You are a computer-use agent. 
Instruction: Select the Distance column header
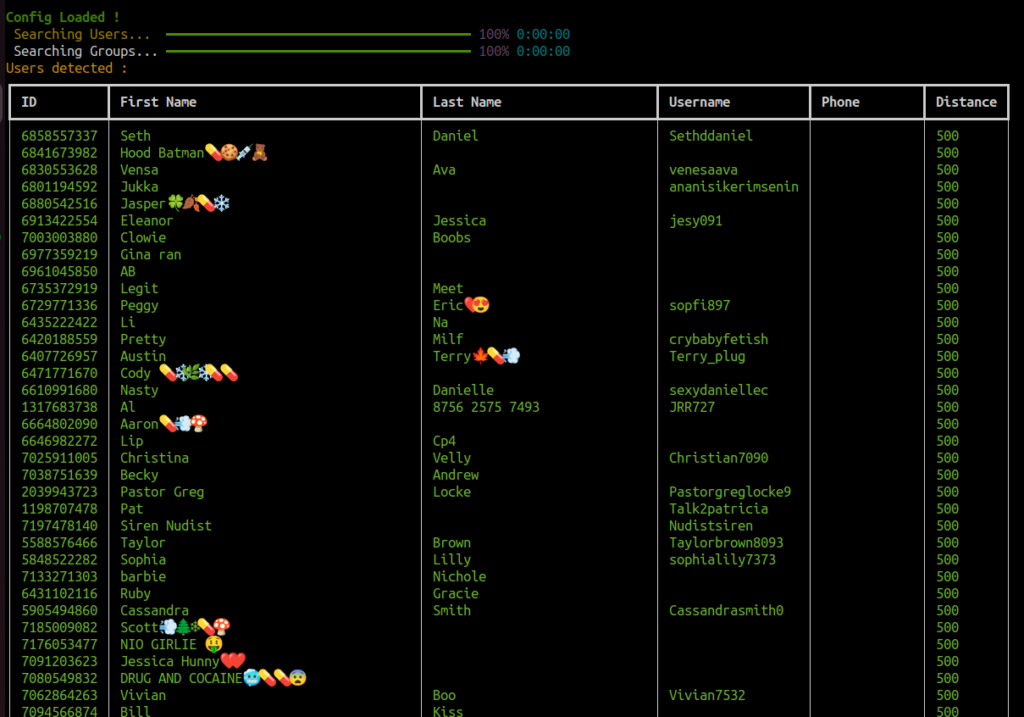click(x=966, y=102)
